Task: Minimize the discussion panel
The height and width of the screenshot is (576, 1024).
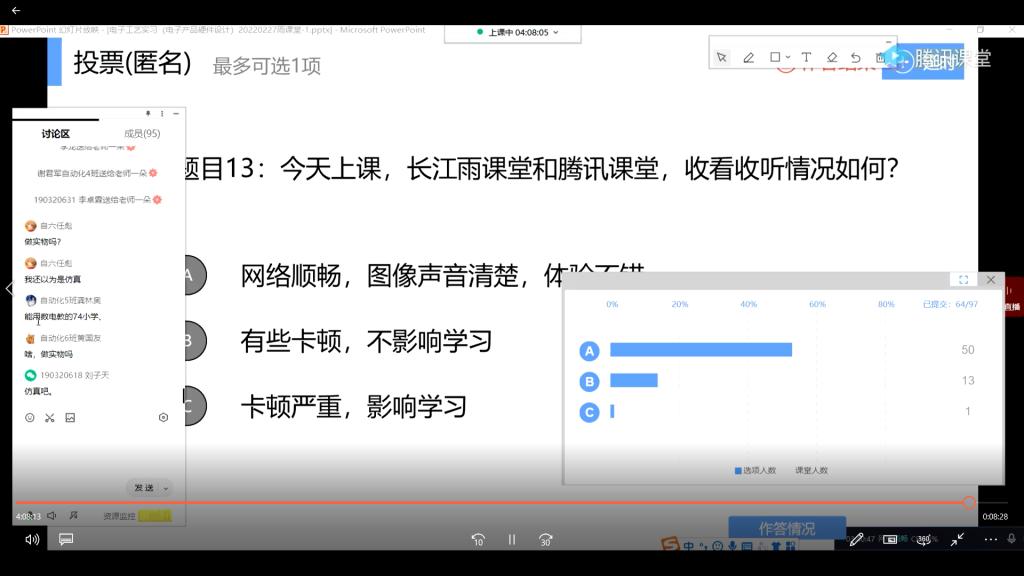Action: [x=176, y=113]
